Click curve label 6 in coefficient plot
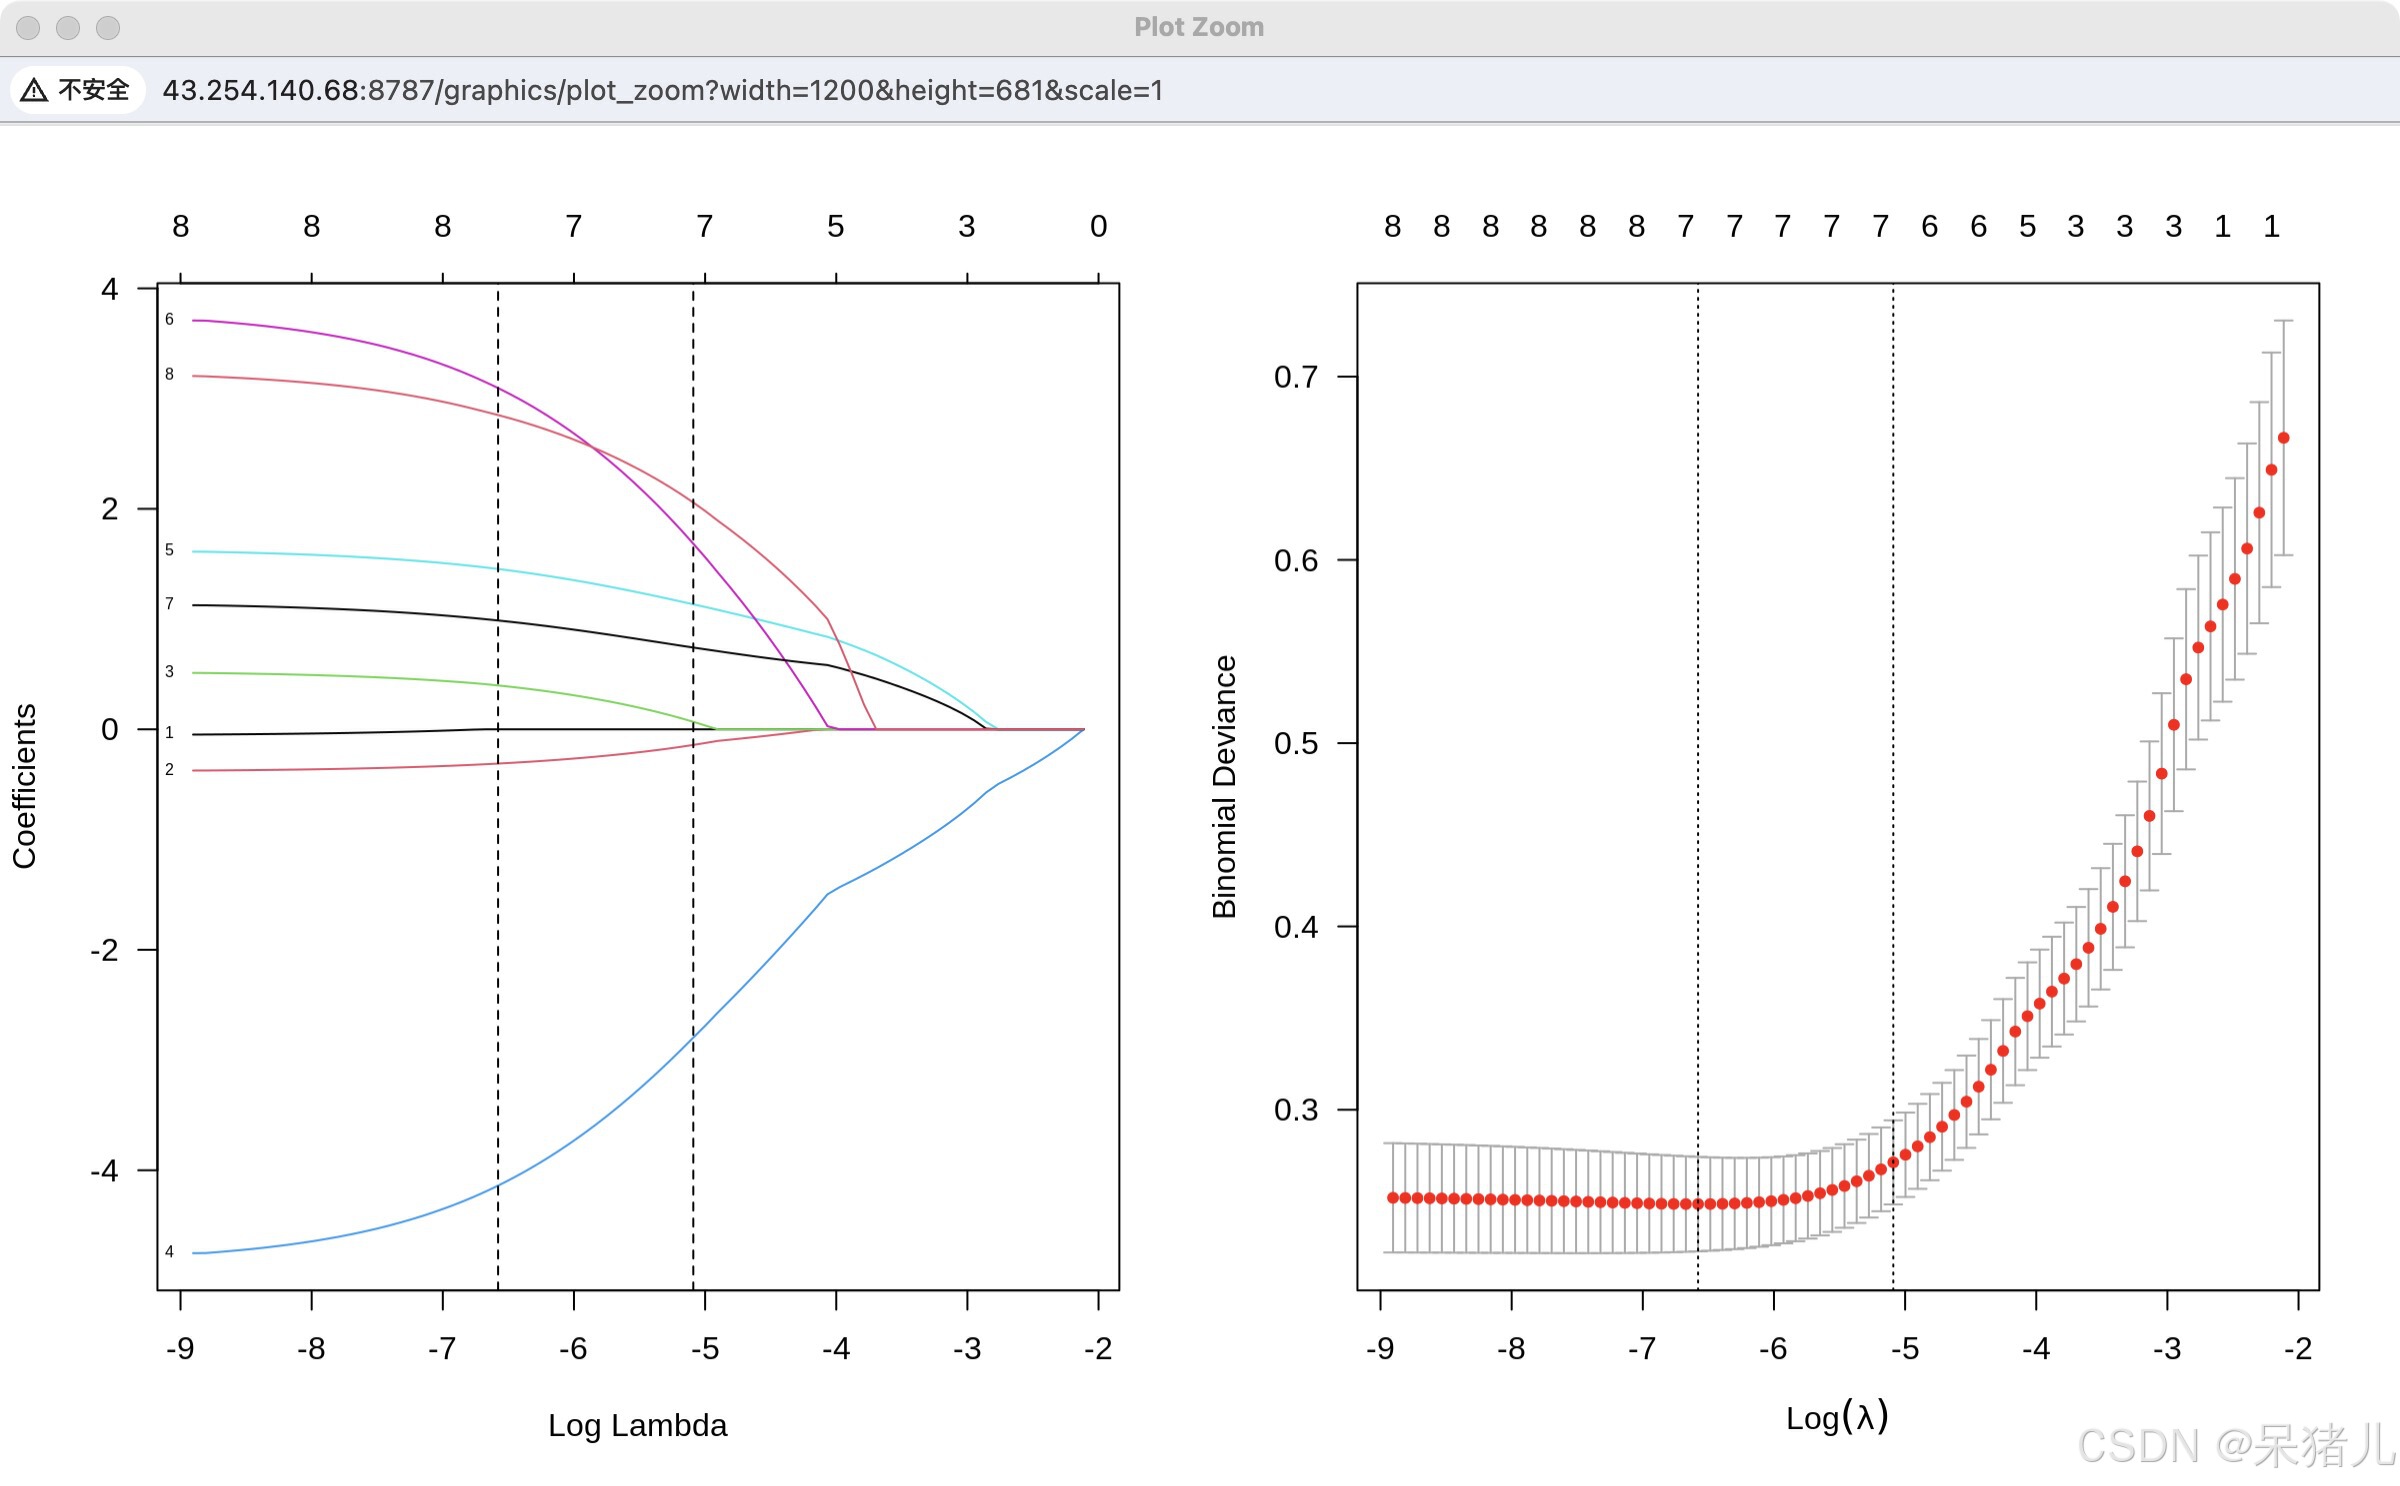Viewport: 2400px width, 1486px height. (169, 319)
